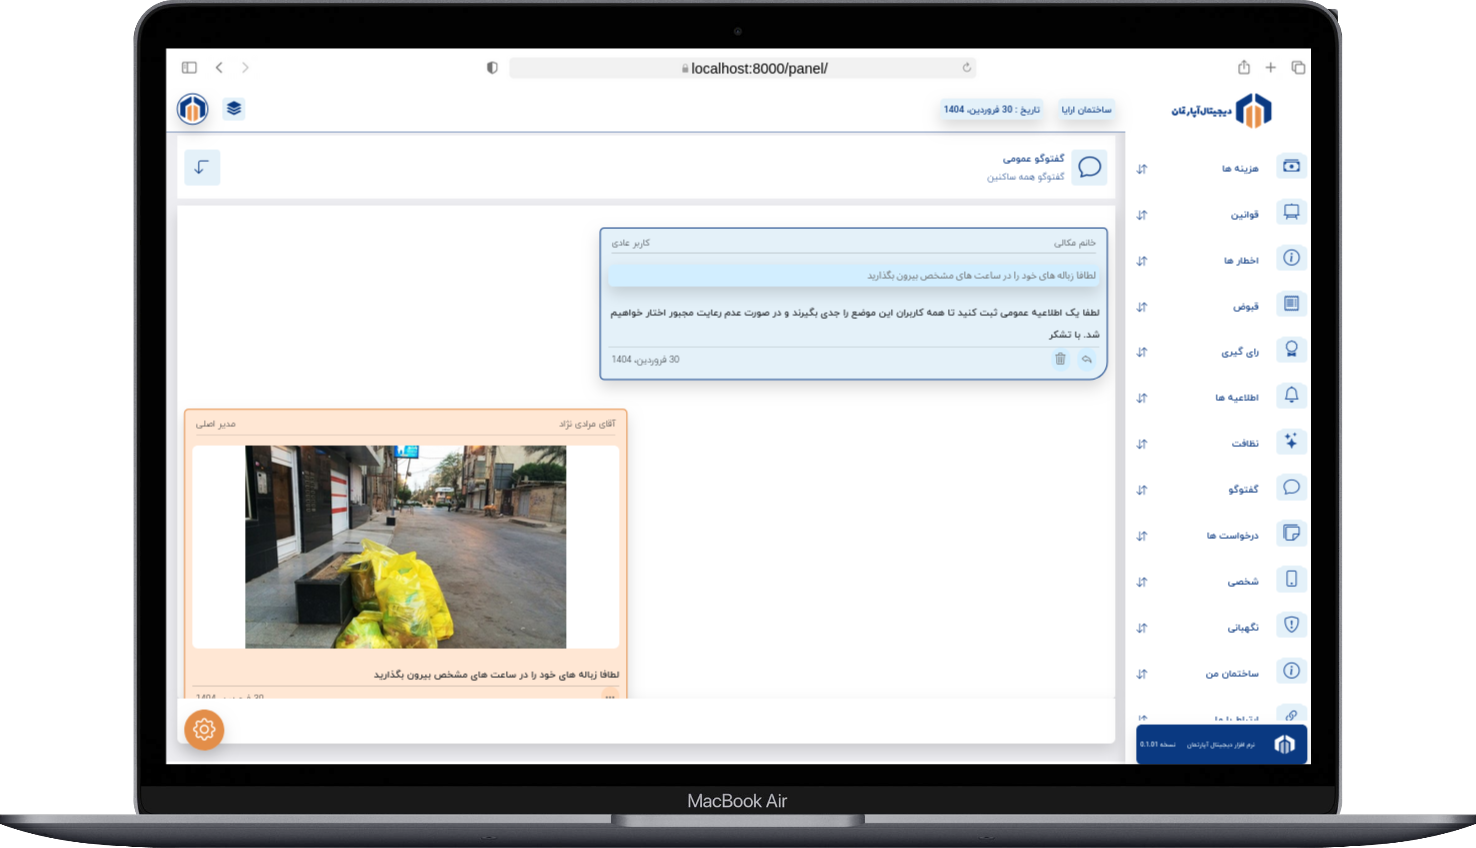This screenshot has width=1476, height=848.
Task: Click the رای گیری voting ribbon icon
Action: 1291,350
